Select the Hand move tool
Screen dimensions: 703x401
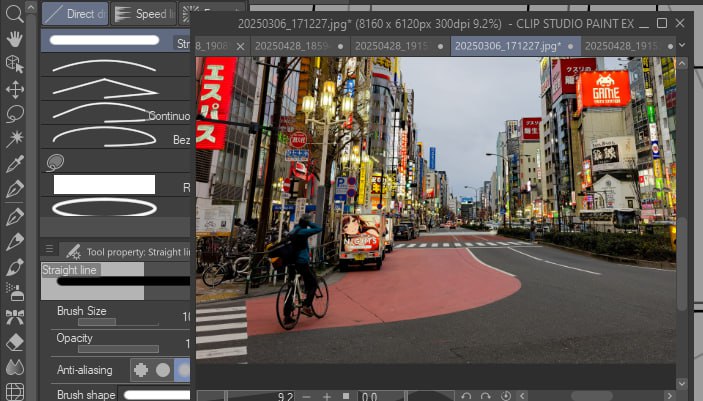coord(15,39)
